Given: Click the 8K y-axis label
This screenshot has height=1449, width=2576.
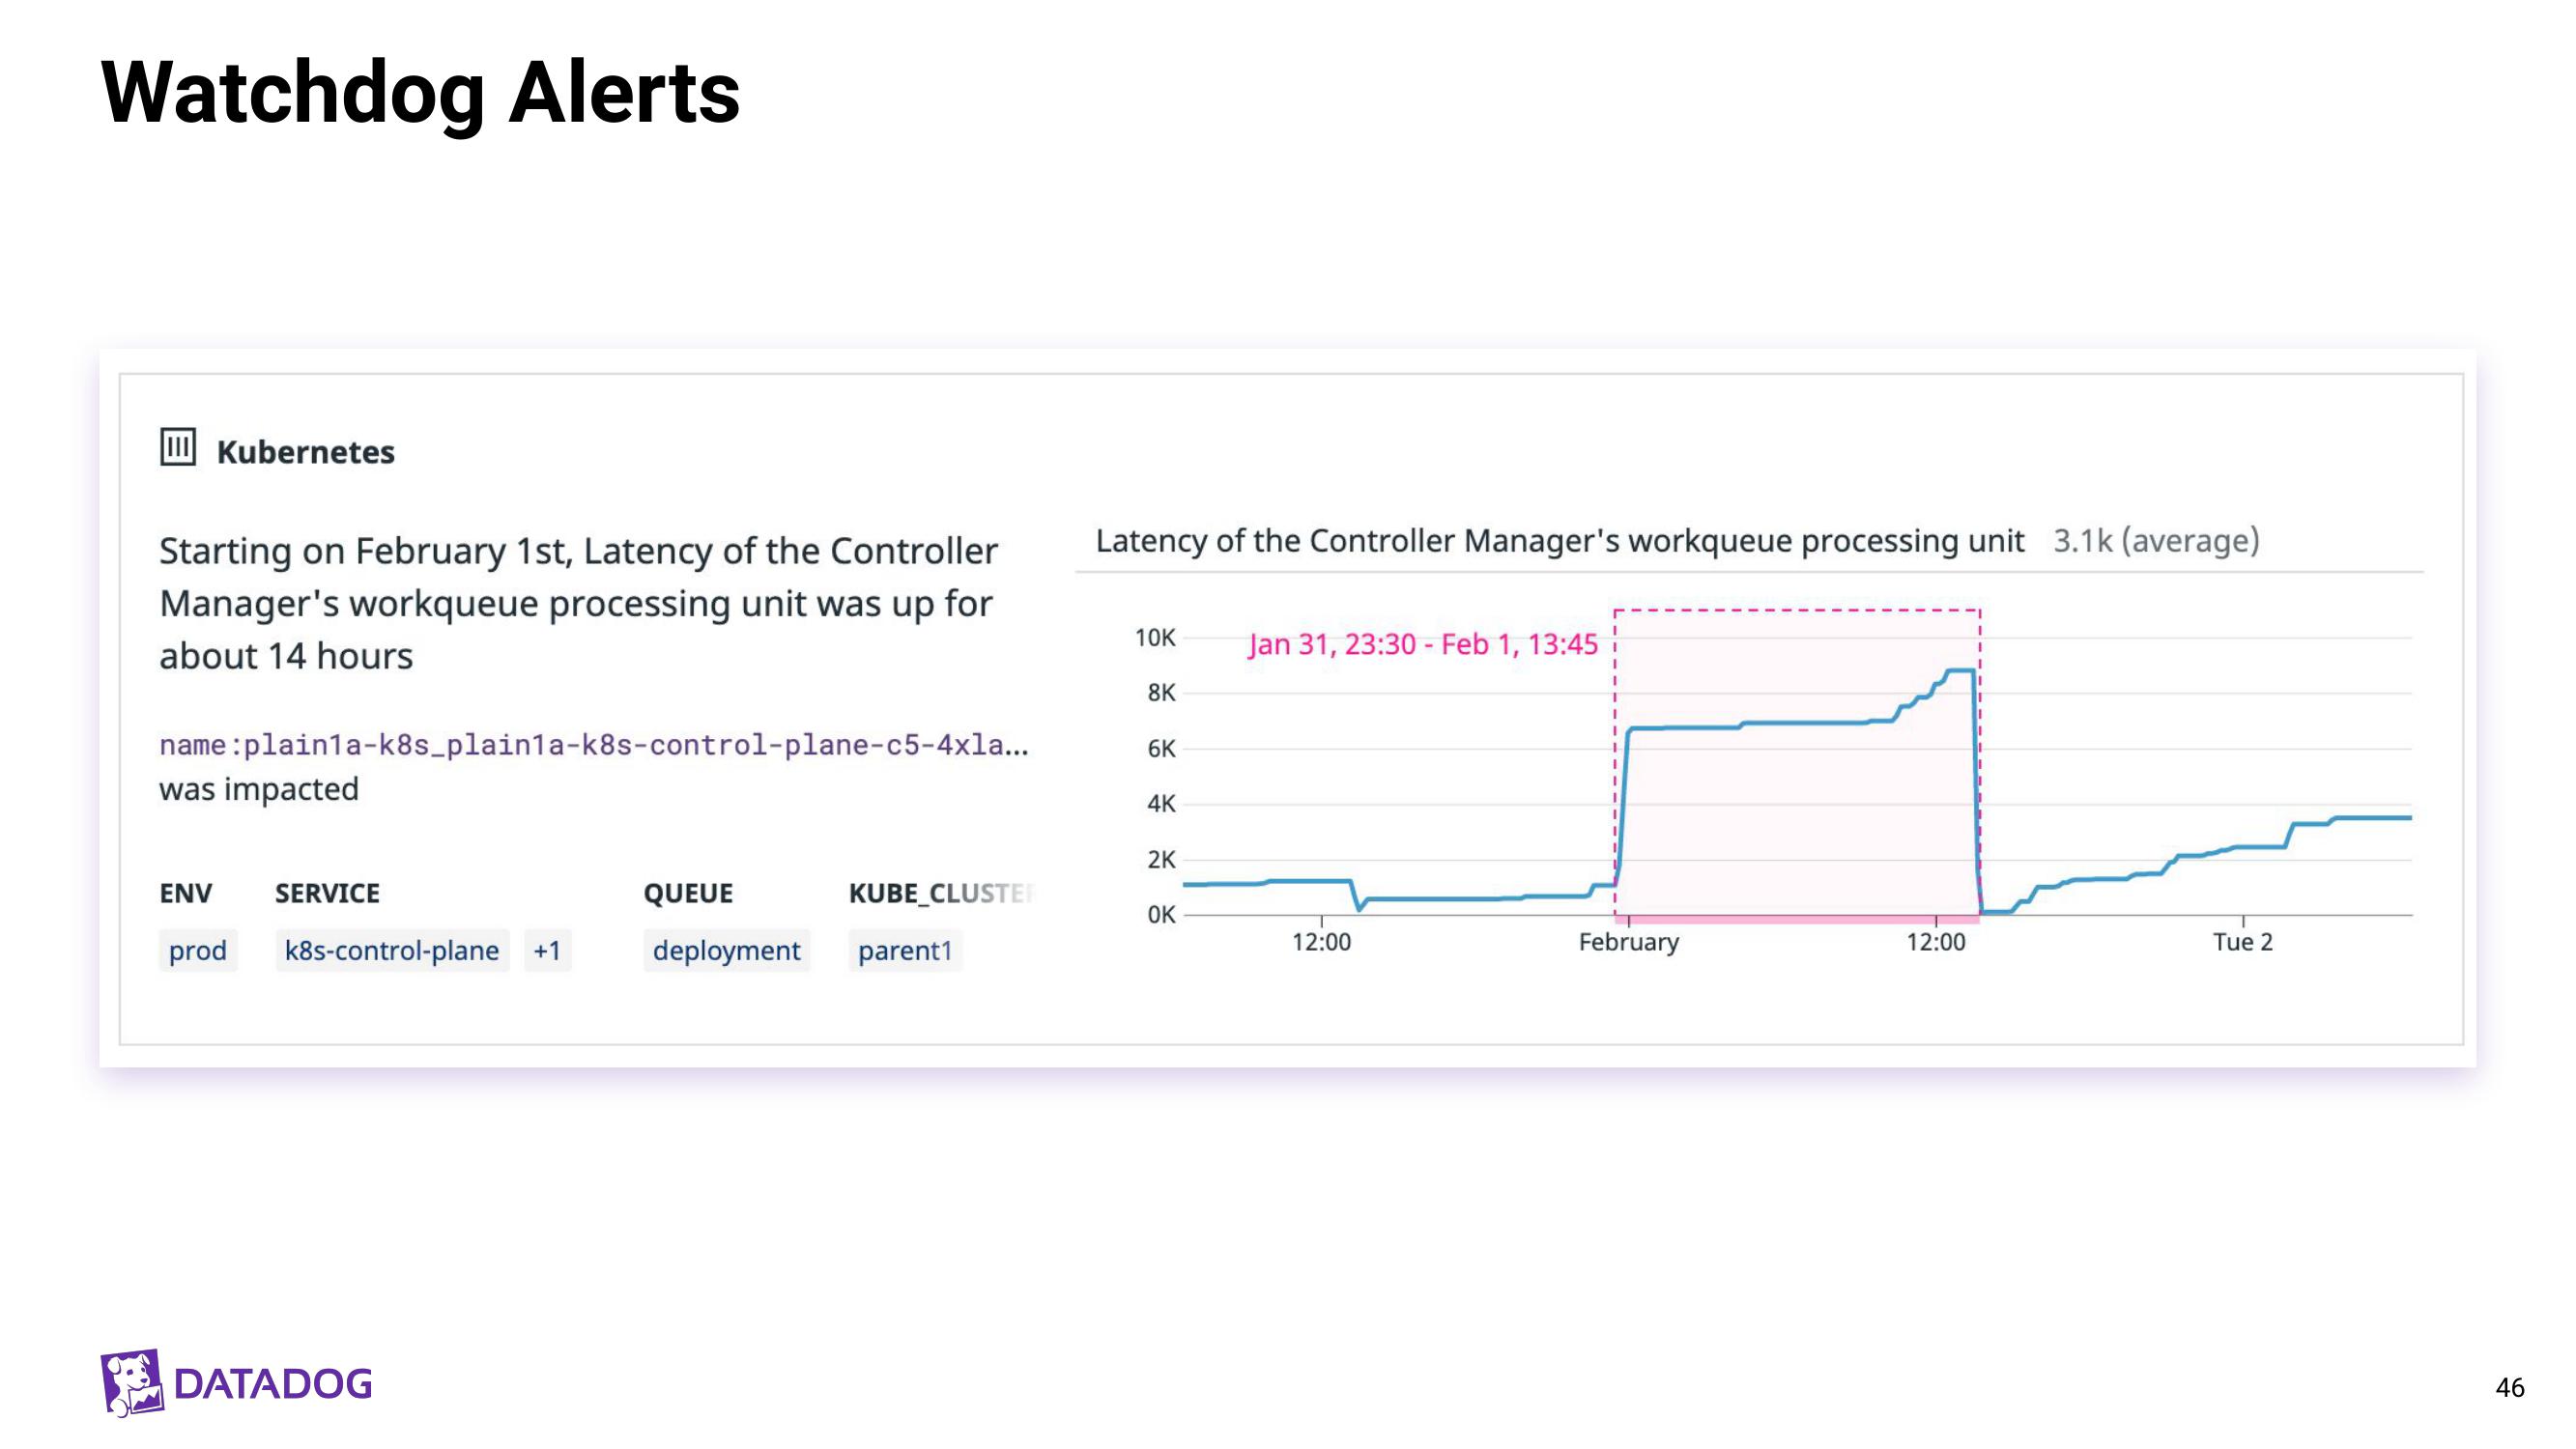Looking at the screenshot, I should (1161, 693).
